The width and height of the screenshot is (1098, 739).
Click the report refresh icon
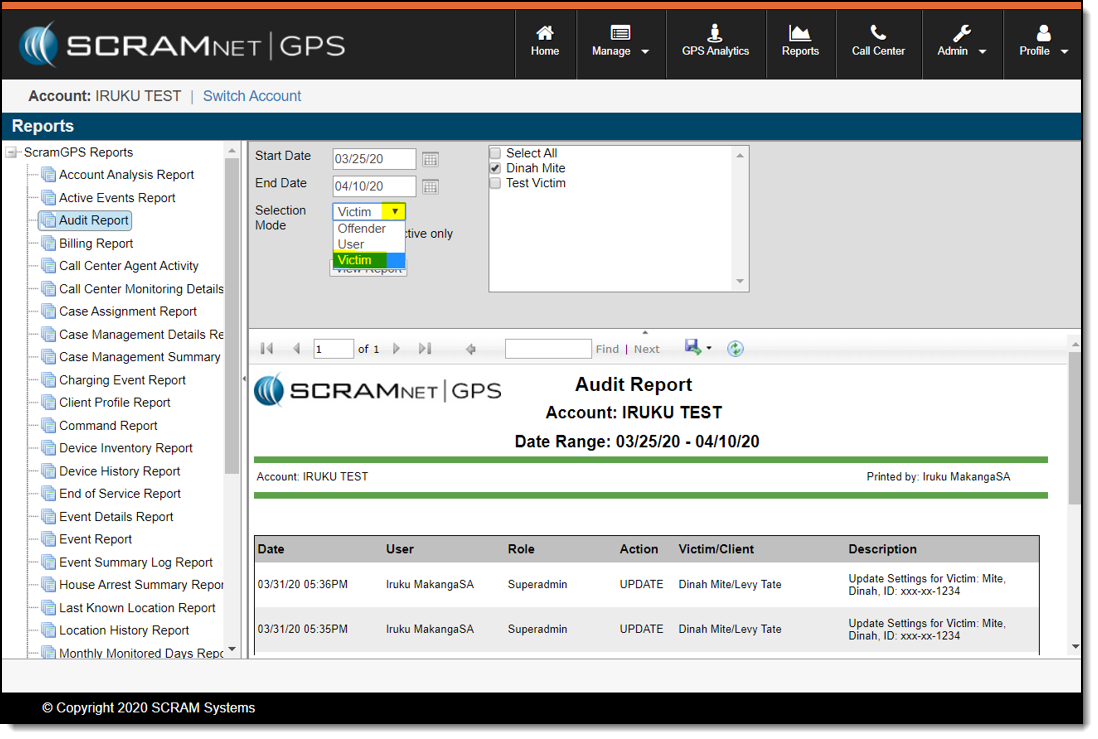tap(735, 348)
